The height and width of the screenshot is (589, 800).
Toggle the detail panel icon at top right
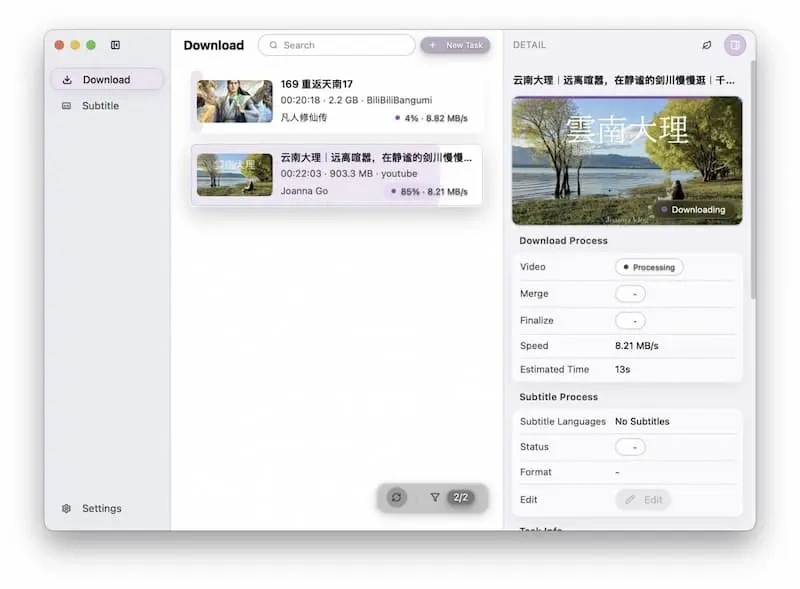(x=735, y=45)
